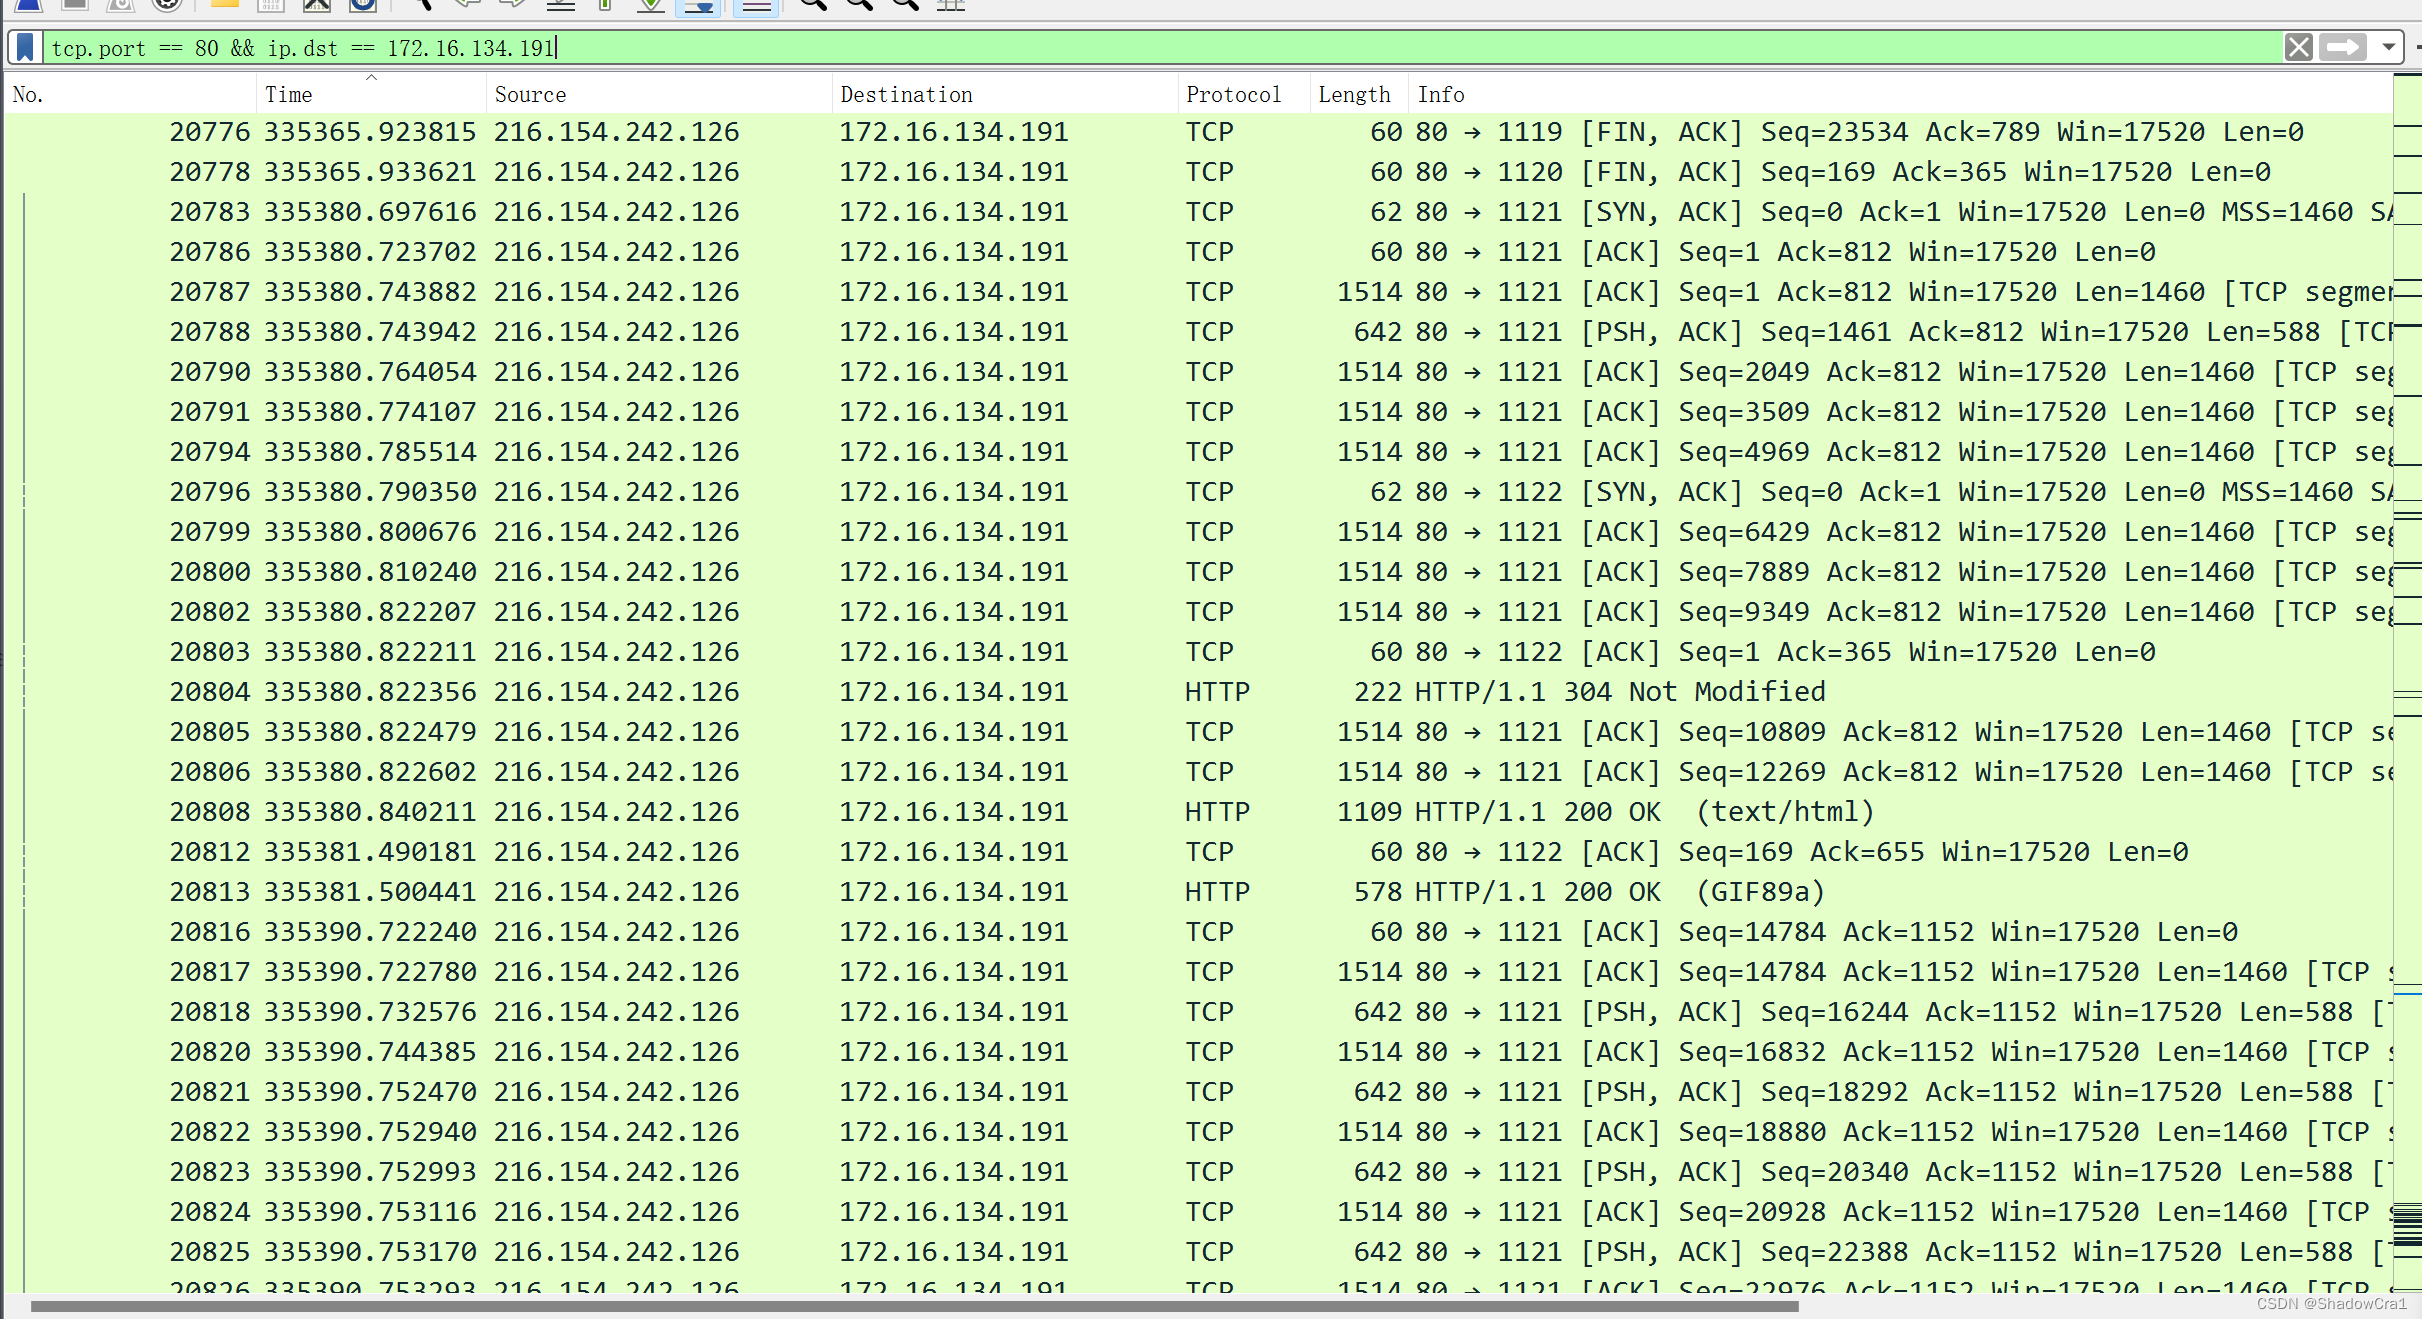Open the display filter bookmark menu

25,47
